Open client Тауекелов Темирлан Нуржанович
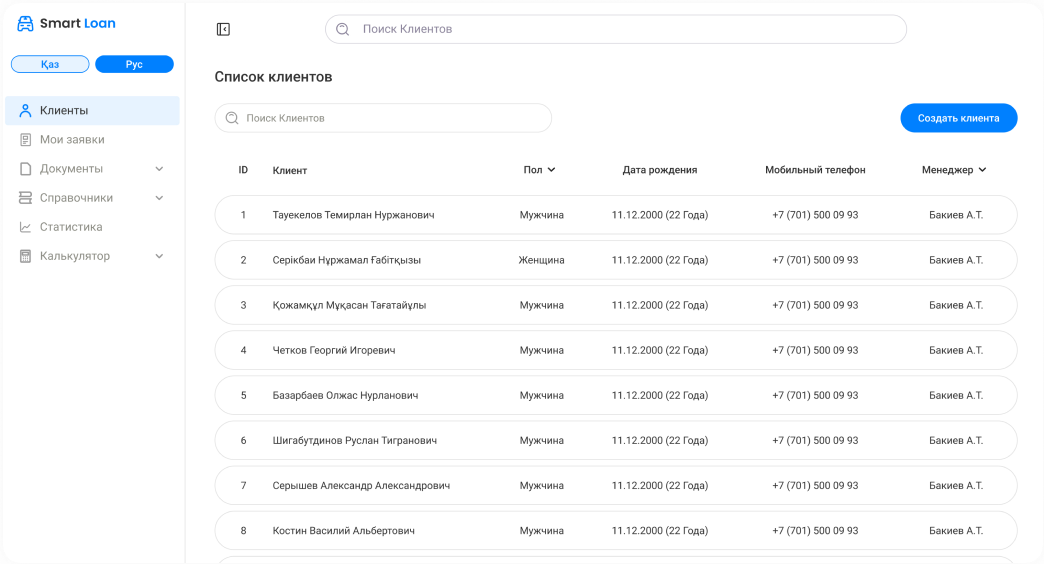 point(616,215)
